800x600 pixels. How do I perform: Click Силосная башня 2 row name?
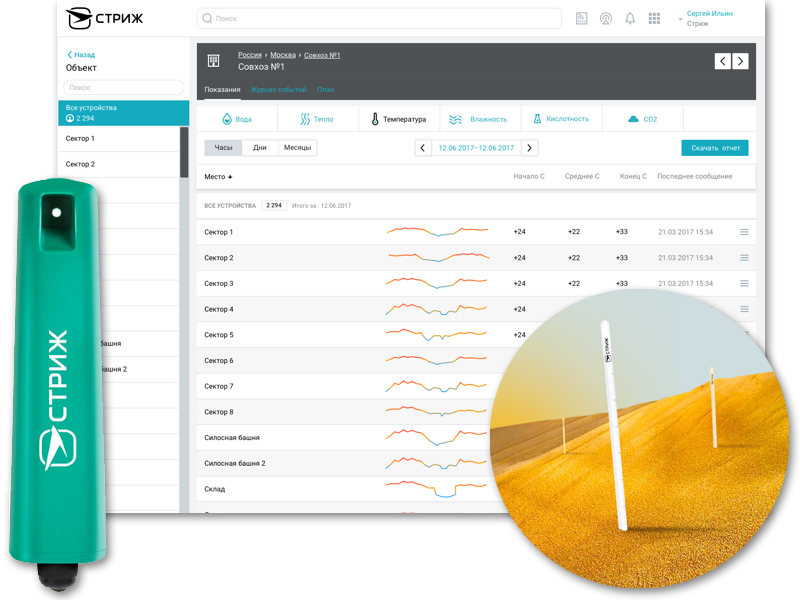click(235, 463)
